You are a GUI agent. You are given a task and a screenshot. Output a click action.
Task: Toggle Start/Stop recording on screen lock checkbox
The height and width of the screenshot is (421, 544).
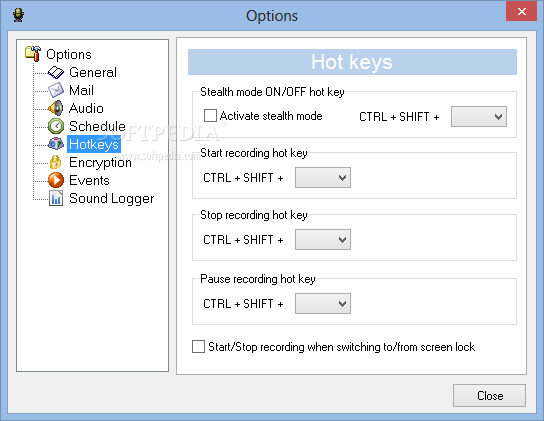click(198, 346)
